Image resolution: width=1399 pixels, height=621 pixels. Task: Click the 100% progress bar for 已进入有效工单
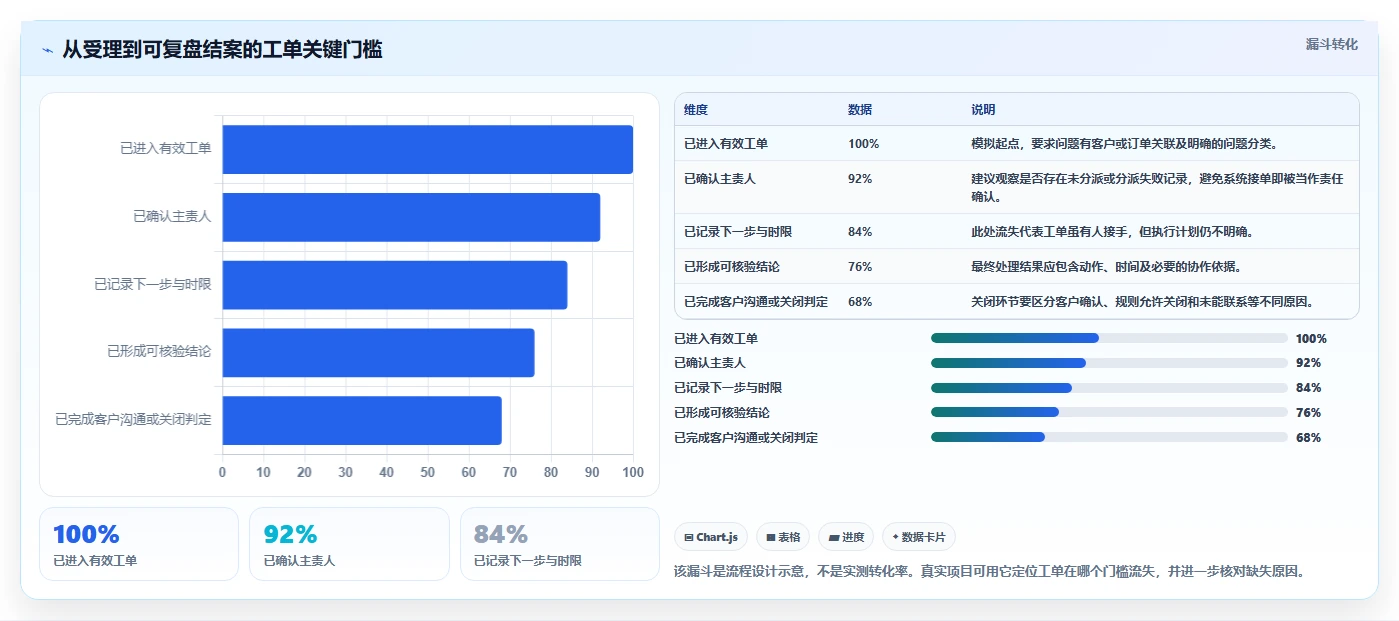point(1109,338)
